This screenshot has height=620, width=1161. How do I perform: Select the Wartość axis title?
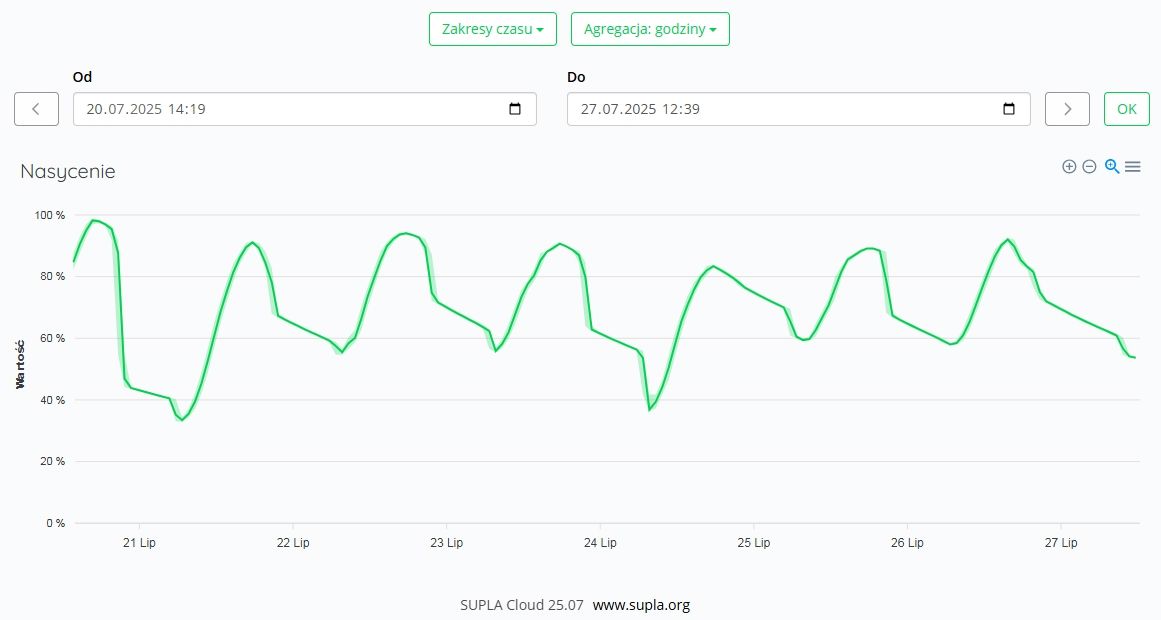20,364
